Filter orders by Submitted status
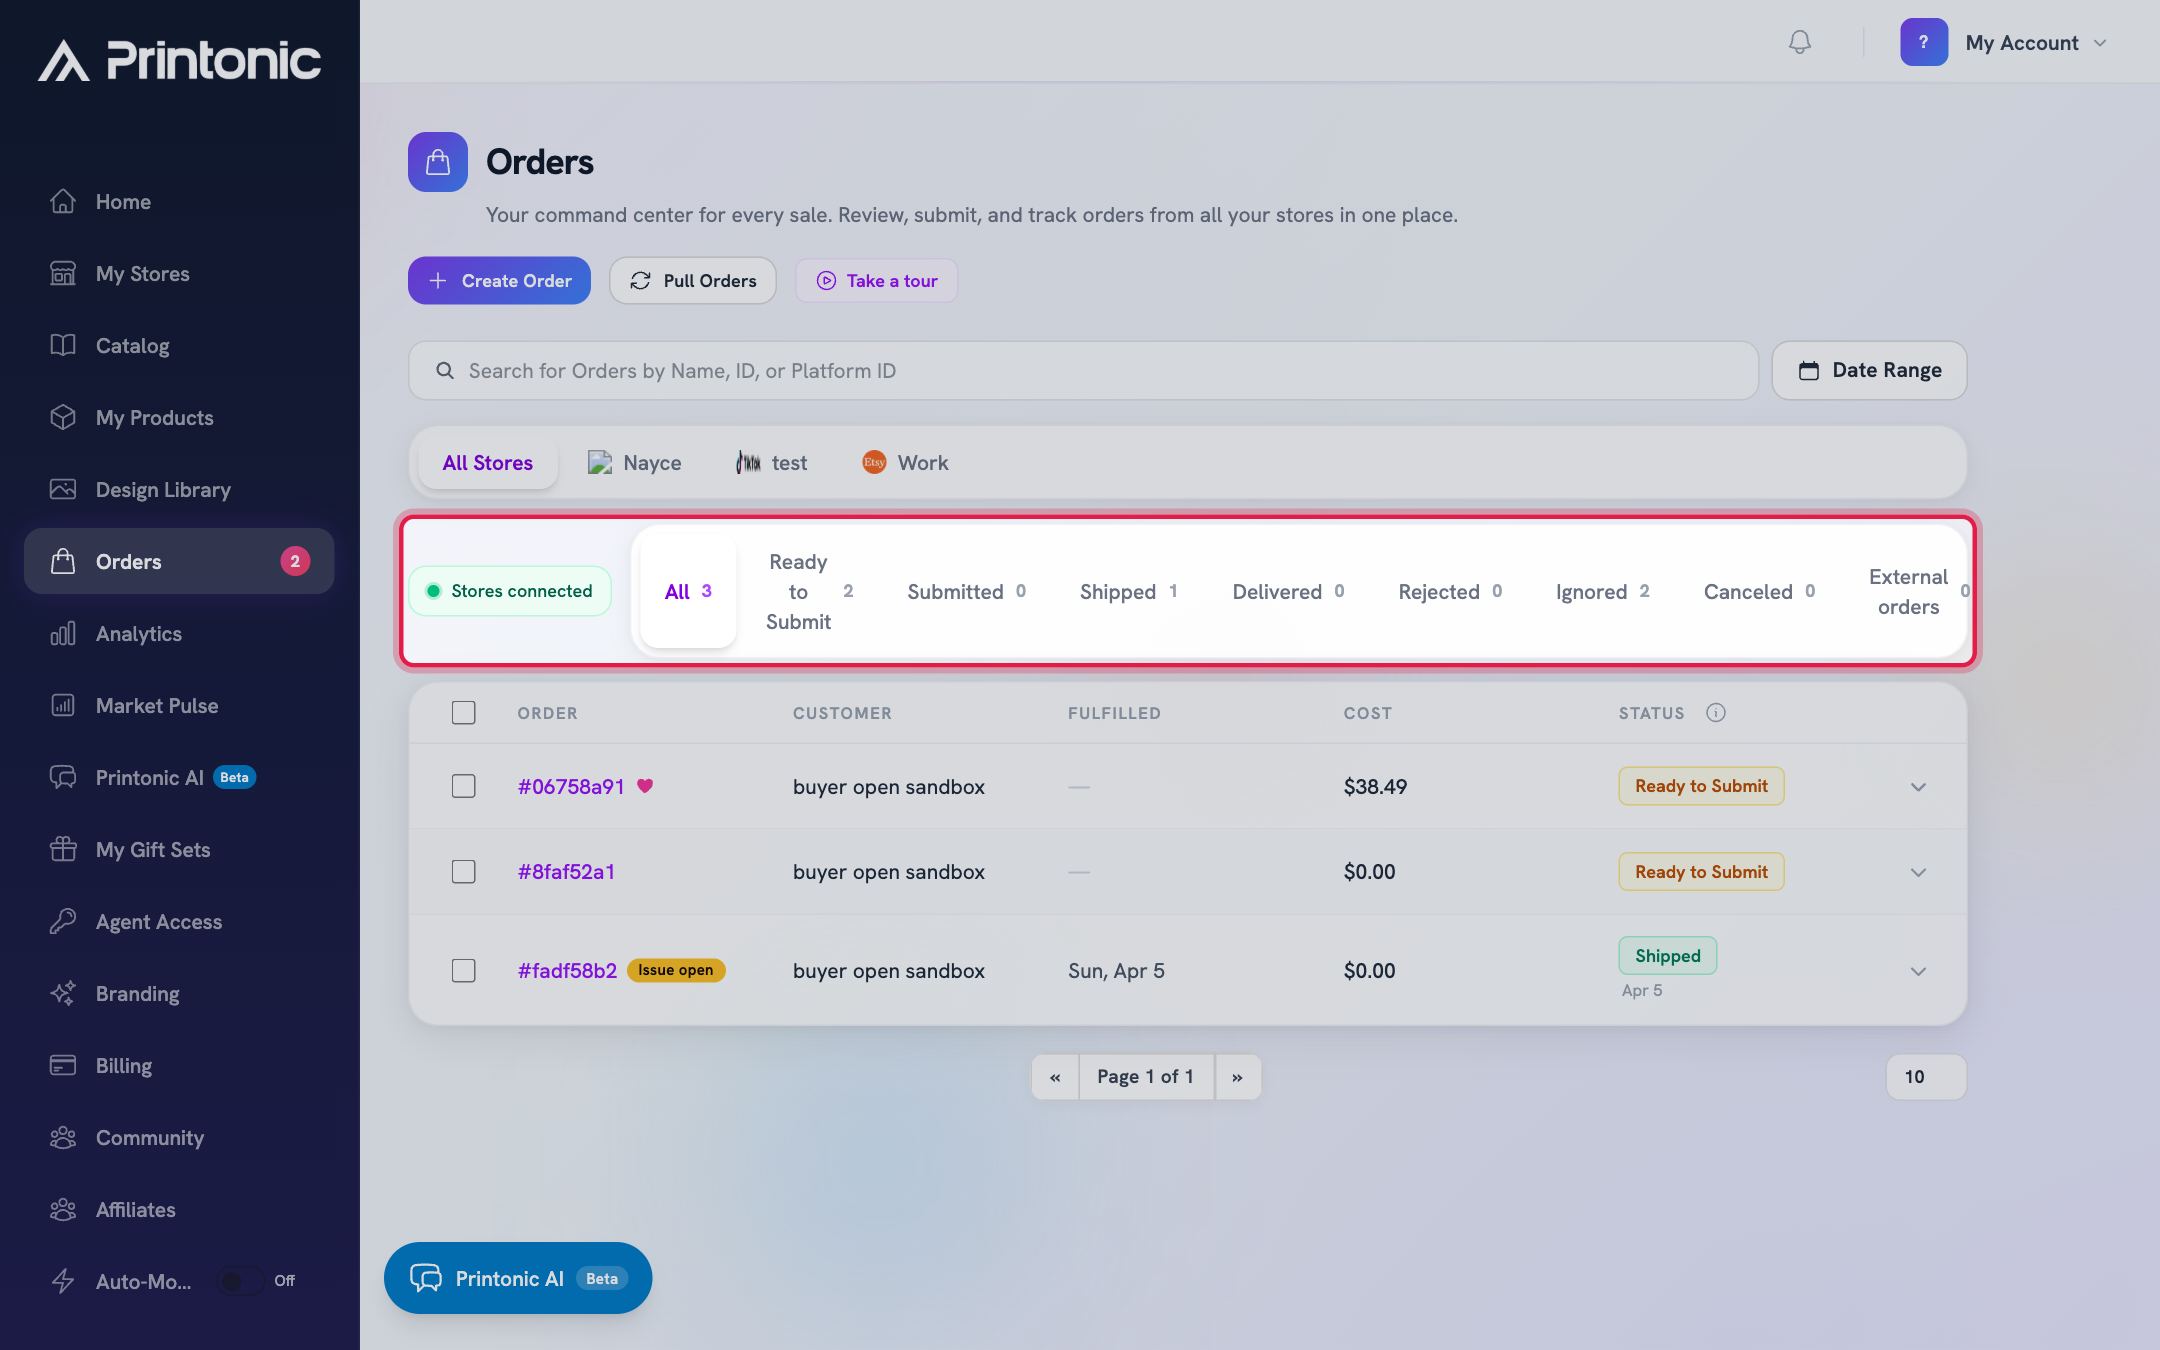Viewport: 2160px width, 1350px height. point(966,591)
